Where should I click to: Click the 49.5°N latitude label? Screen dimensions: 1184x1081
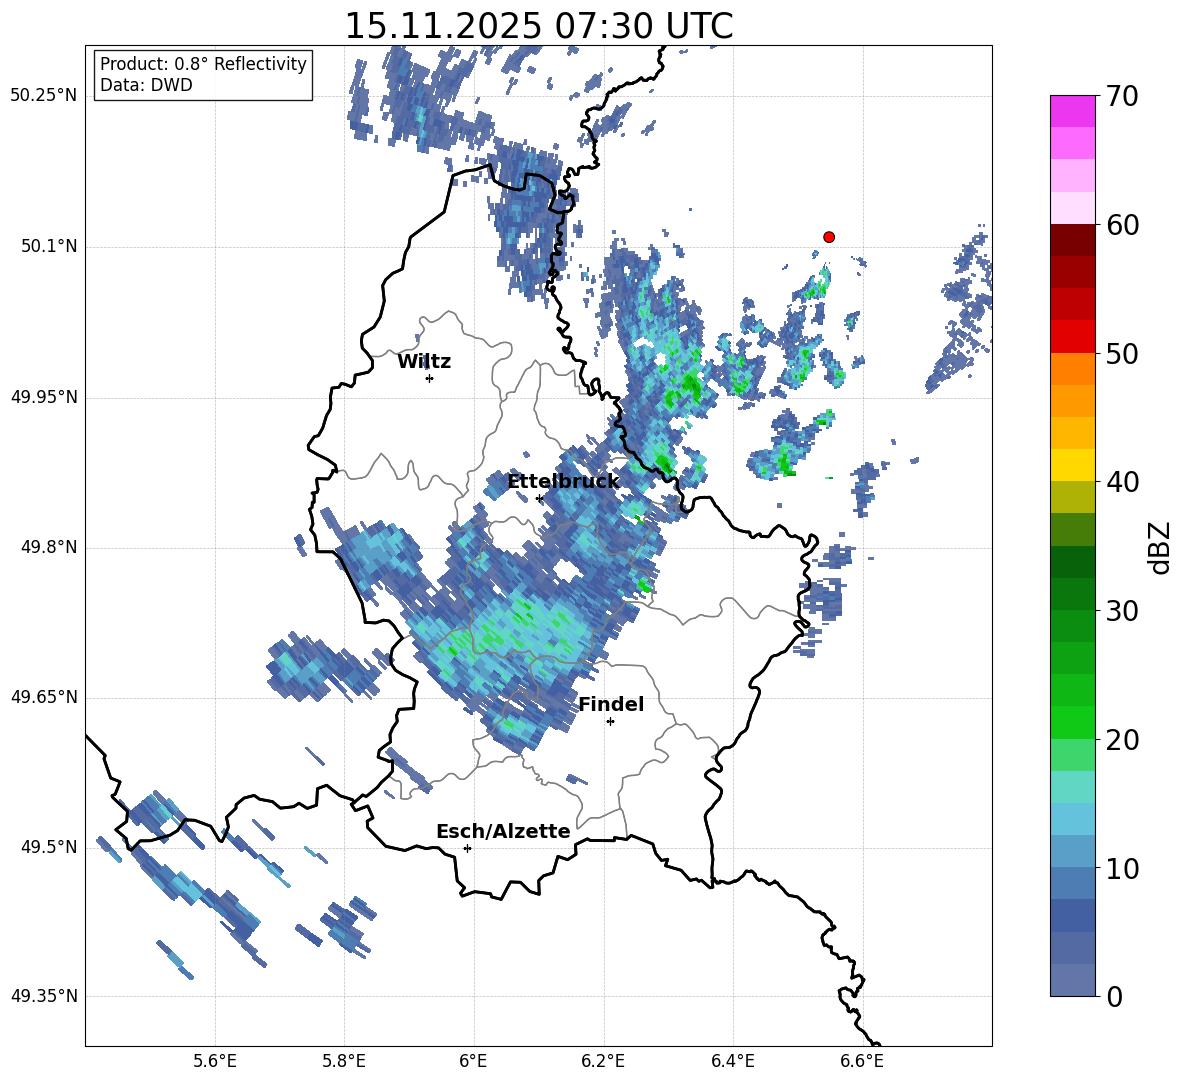[48, 847]
